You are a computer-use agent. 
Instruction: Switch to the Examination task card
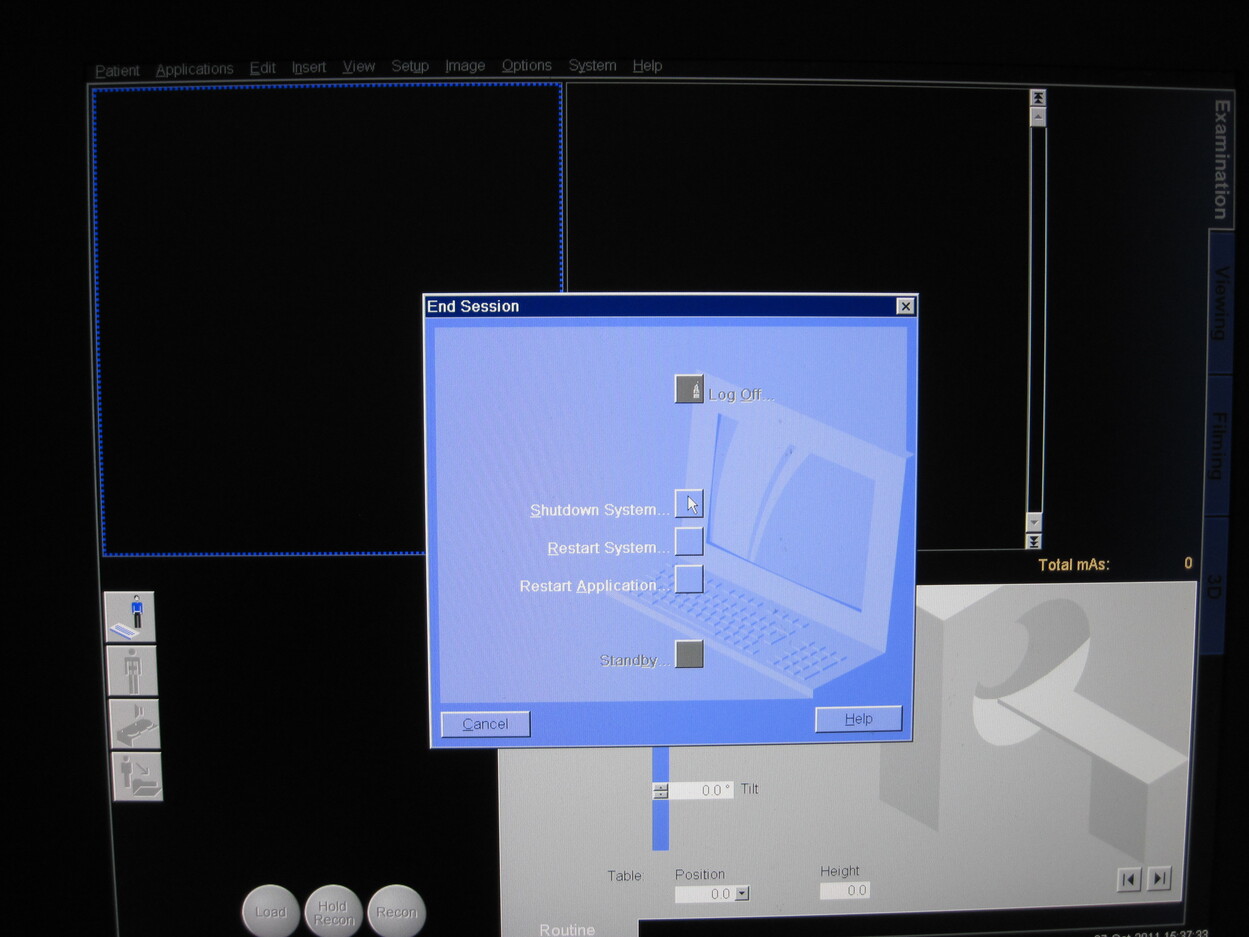[x=1221, y=159]
